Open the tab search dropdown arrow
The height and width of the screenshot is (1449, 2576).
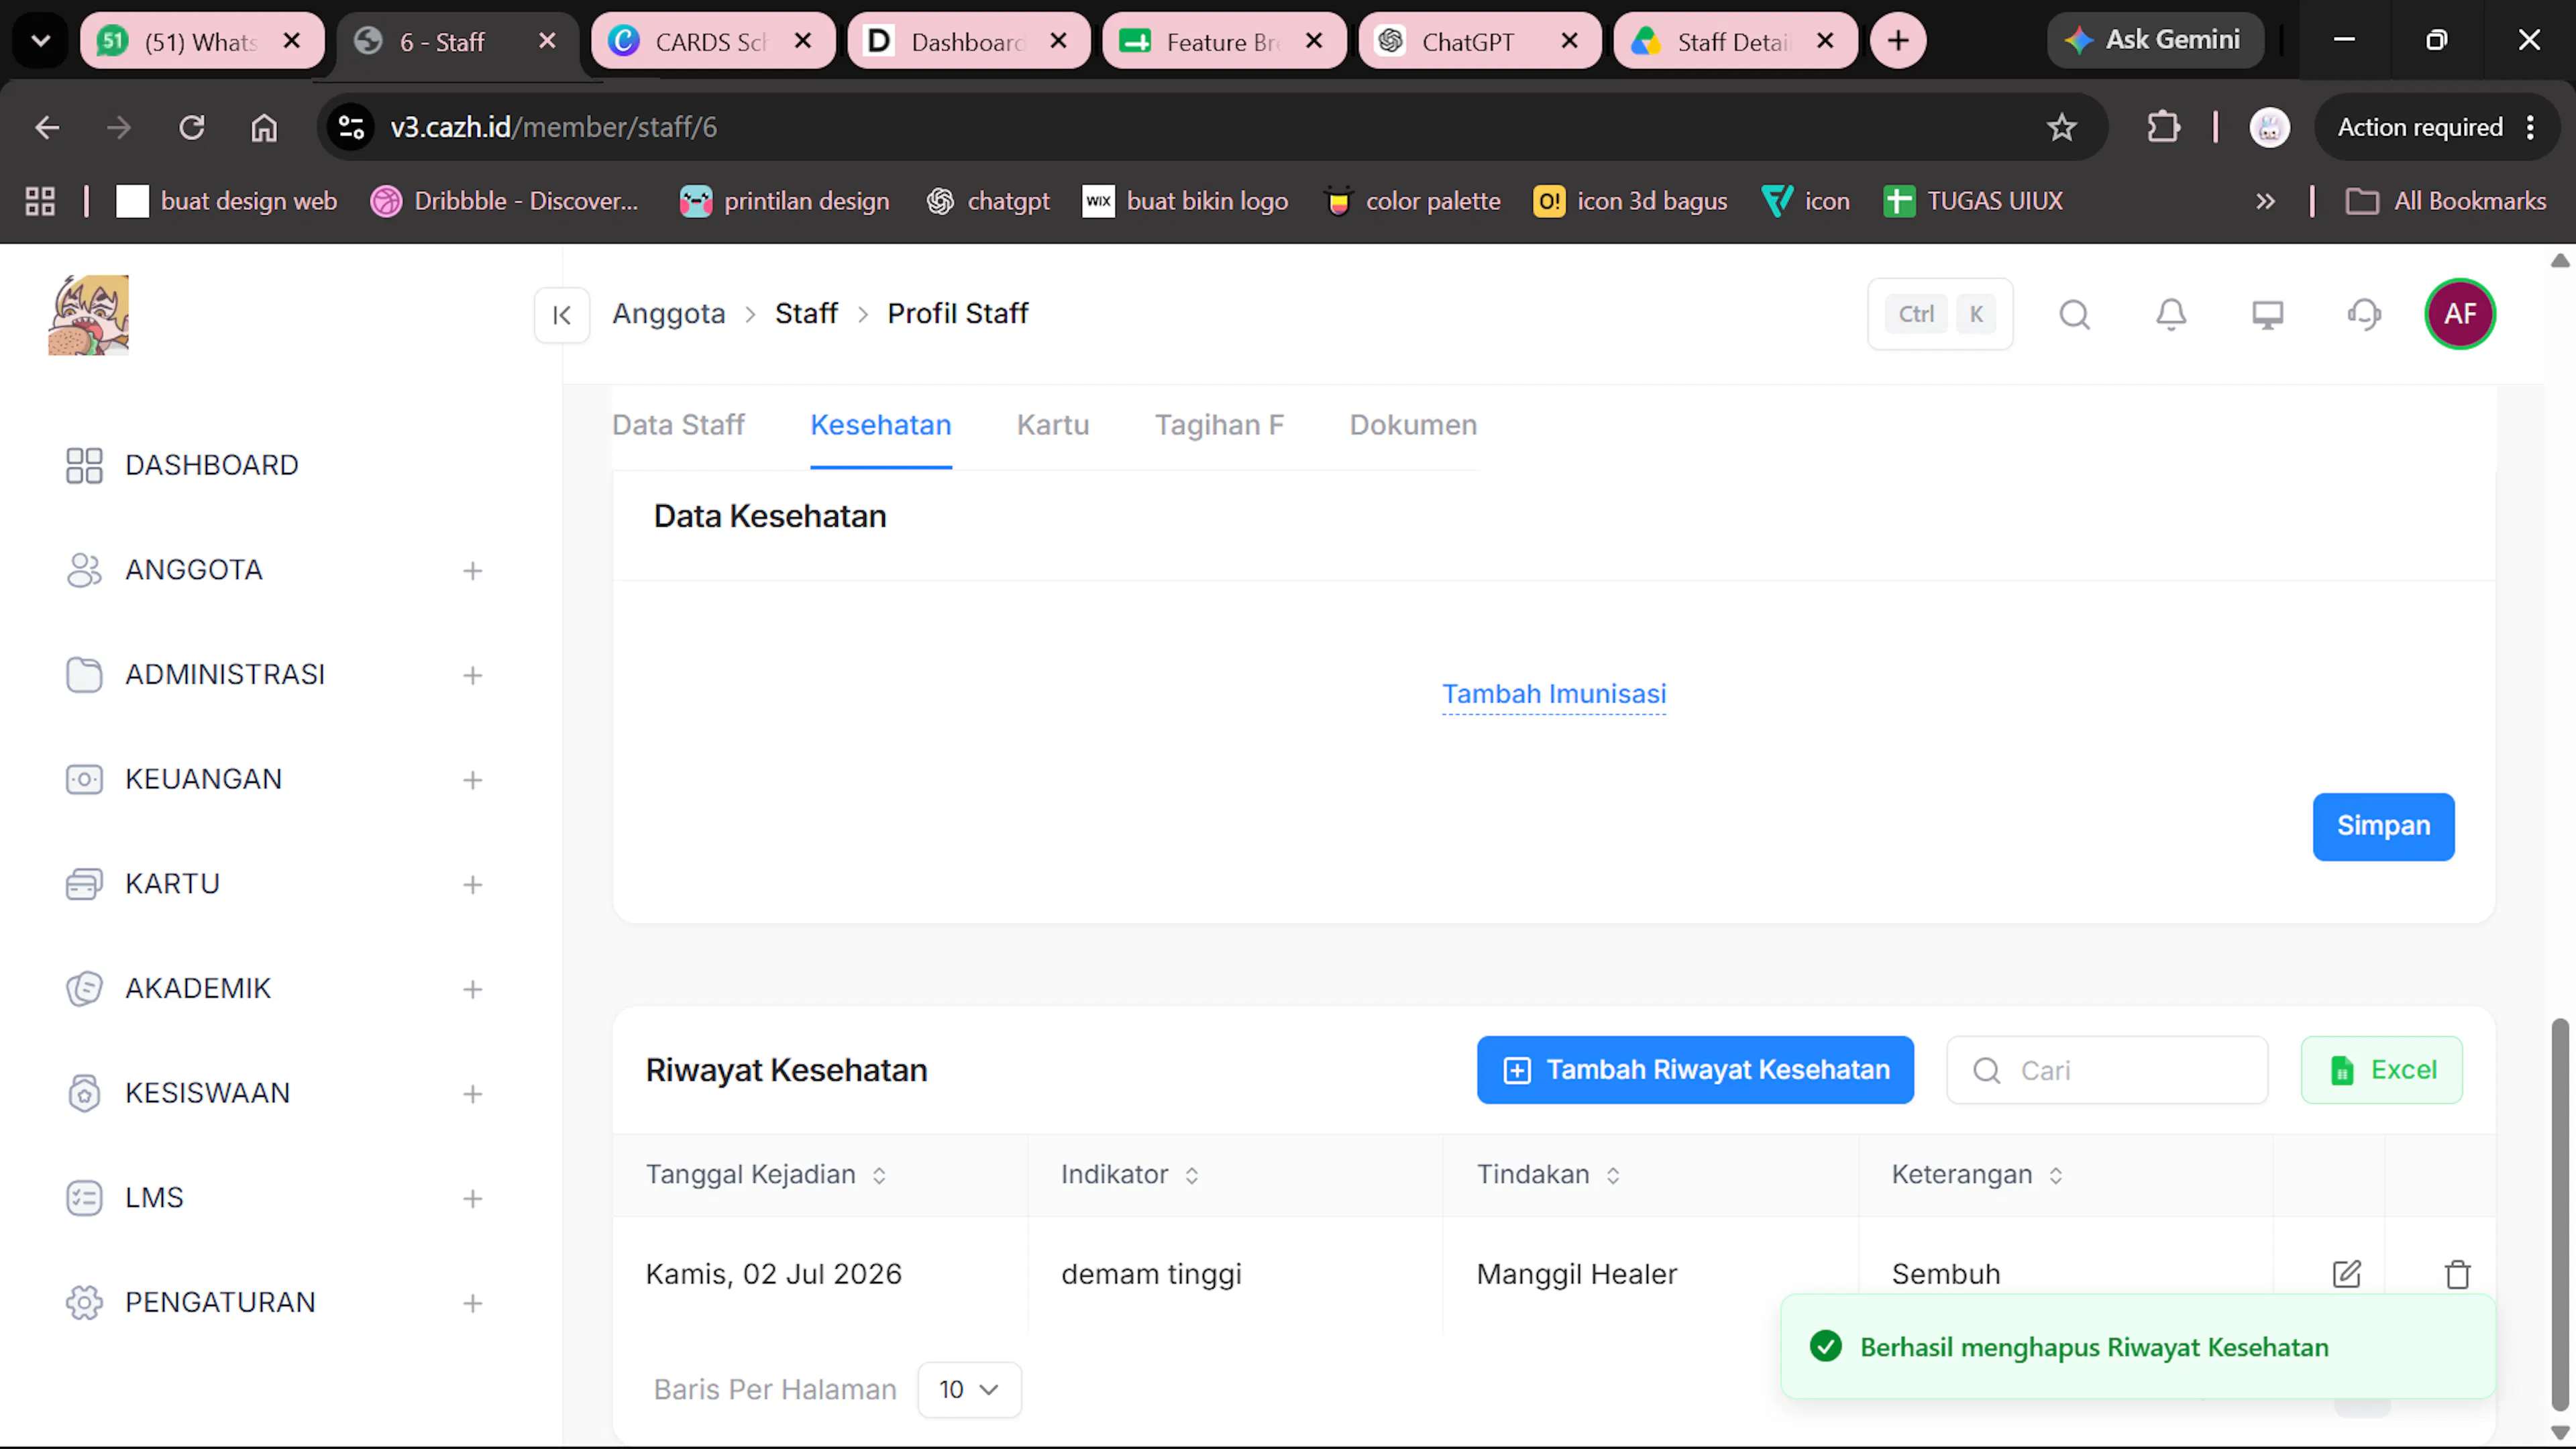point(41,41)
